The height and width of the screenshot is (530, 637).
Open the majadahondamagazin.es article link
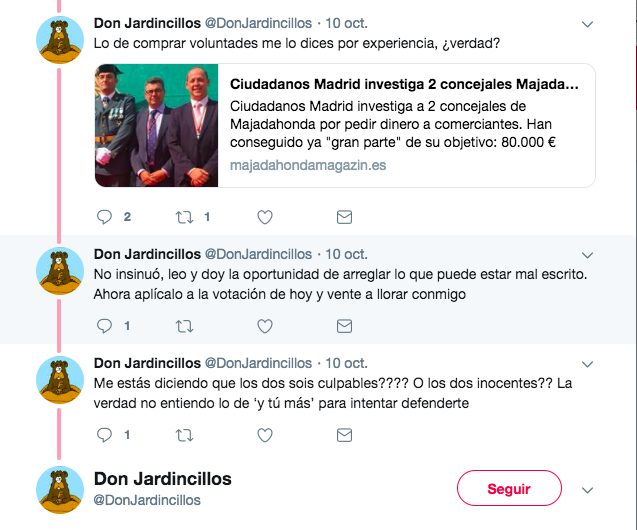click(x=308, y=165)
